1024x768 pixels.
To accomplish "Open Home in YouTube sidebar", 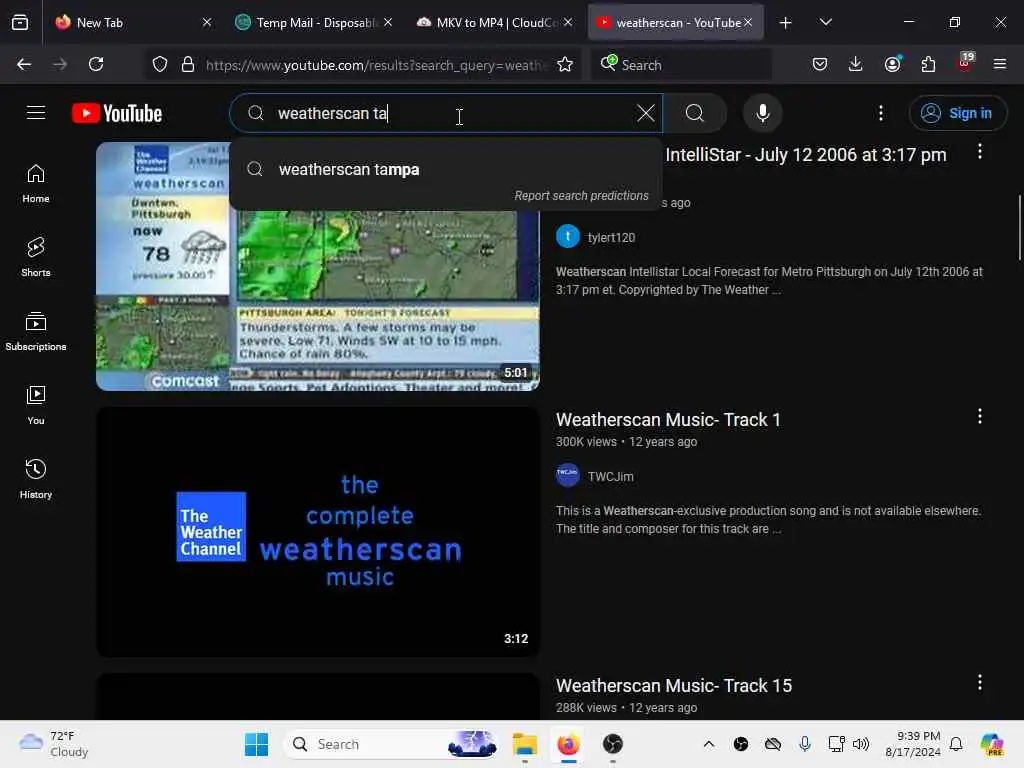I will coord(36,184).
